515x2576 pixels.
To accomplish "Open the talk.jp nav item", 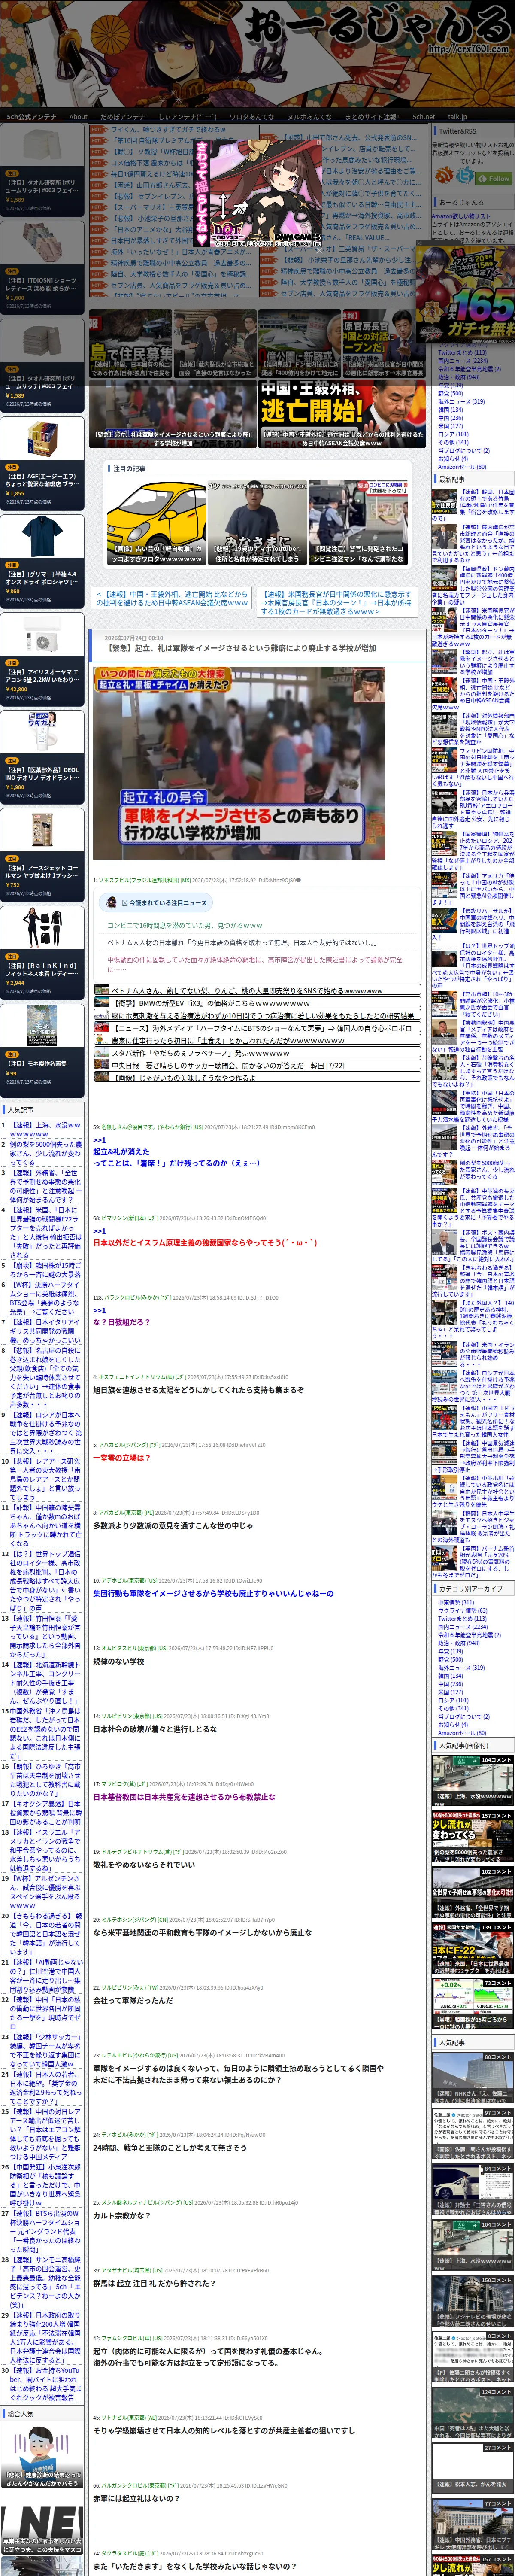I will pyautogui.click(x=457, y=117).
